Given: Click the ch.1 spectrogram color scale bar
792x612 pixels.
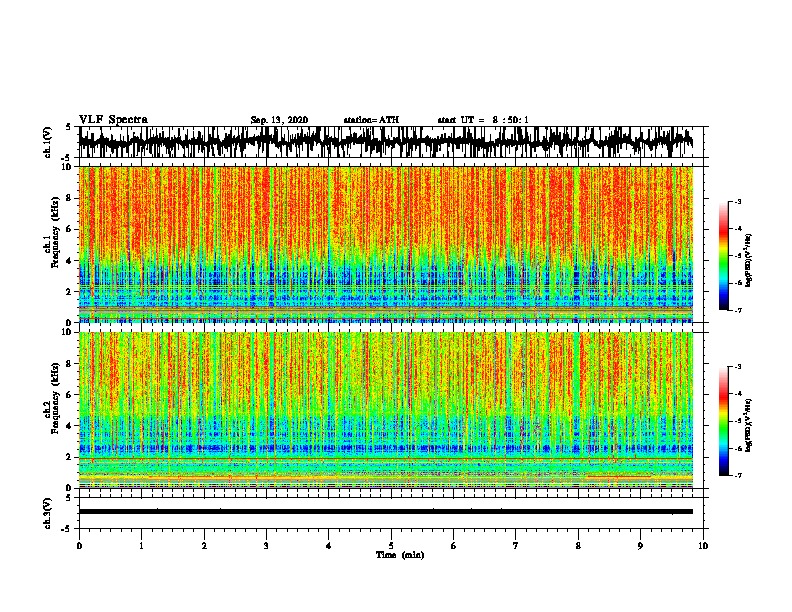Looking at the screenshot, I should pyautogui.click(x=723, y=256).
